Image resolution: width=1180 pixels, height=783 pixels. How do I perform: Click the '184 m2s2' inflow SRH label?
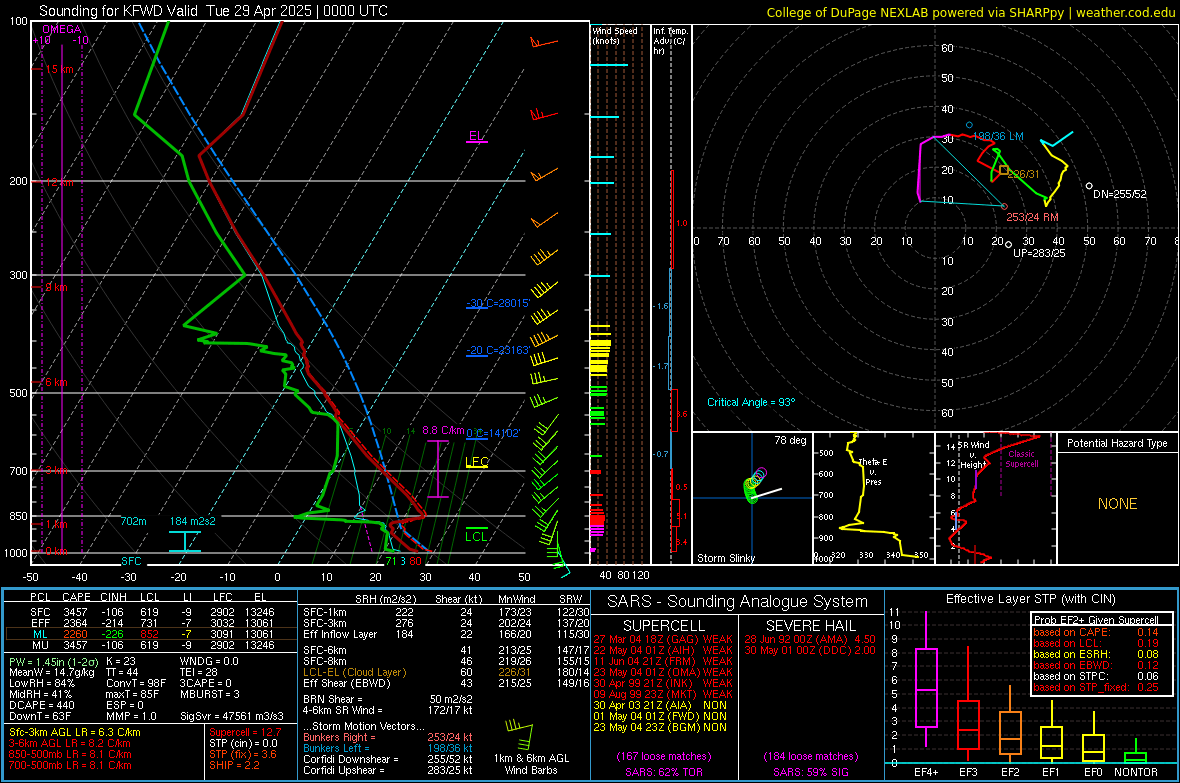[193, 521]
